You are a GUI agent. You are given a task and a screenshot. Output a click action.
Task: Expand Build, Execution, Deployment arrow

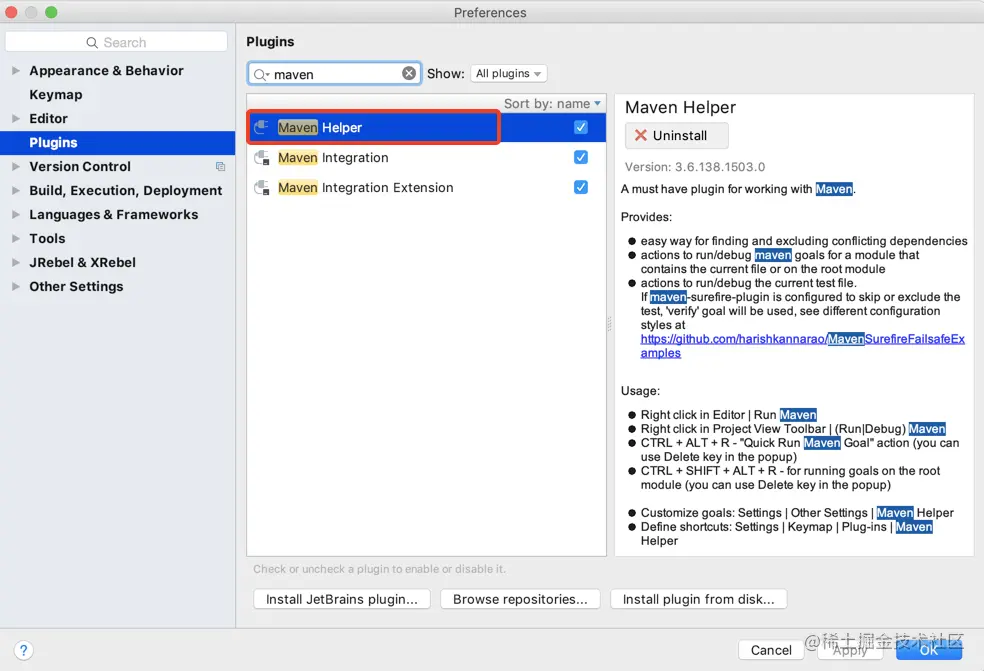(x=16, y=190)
